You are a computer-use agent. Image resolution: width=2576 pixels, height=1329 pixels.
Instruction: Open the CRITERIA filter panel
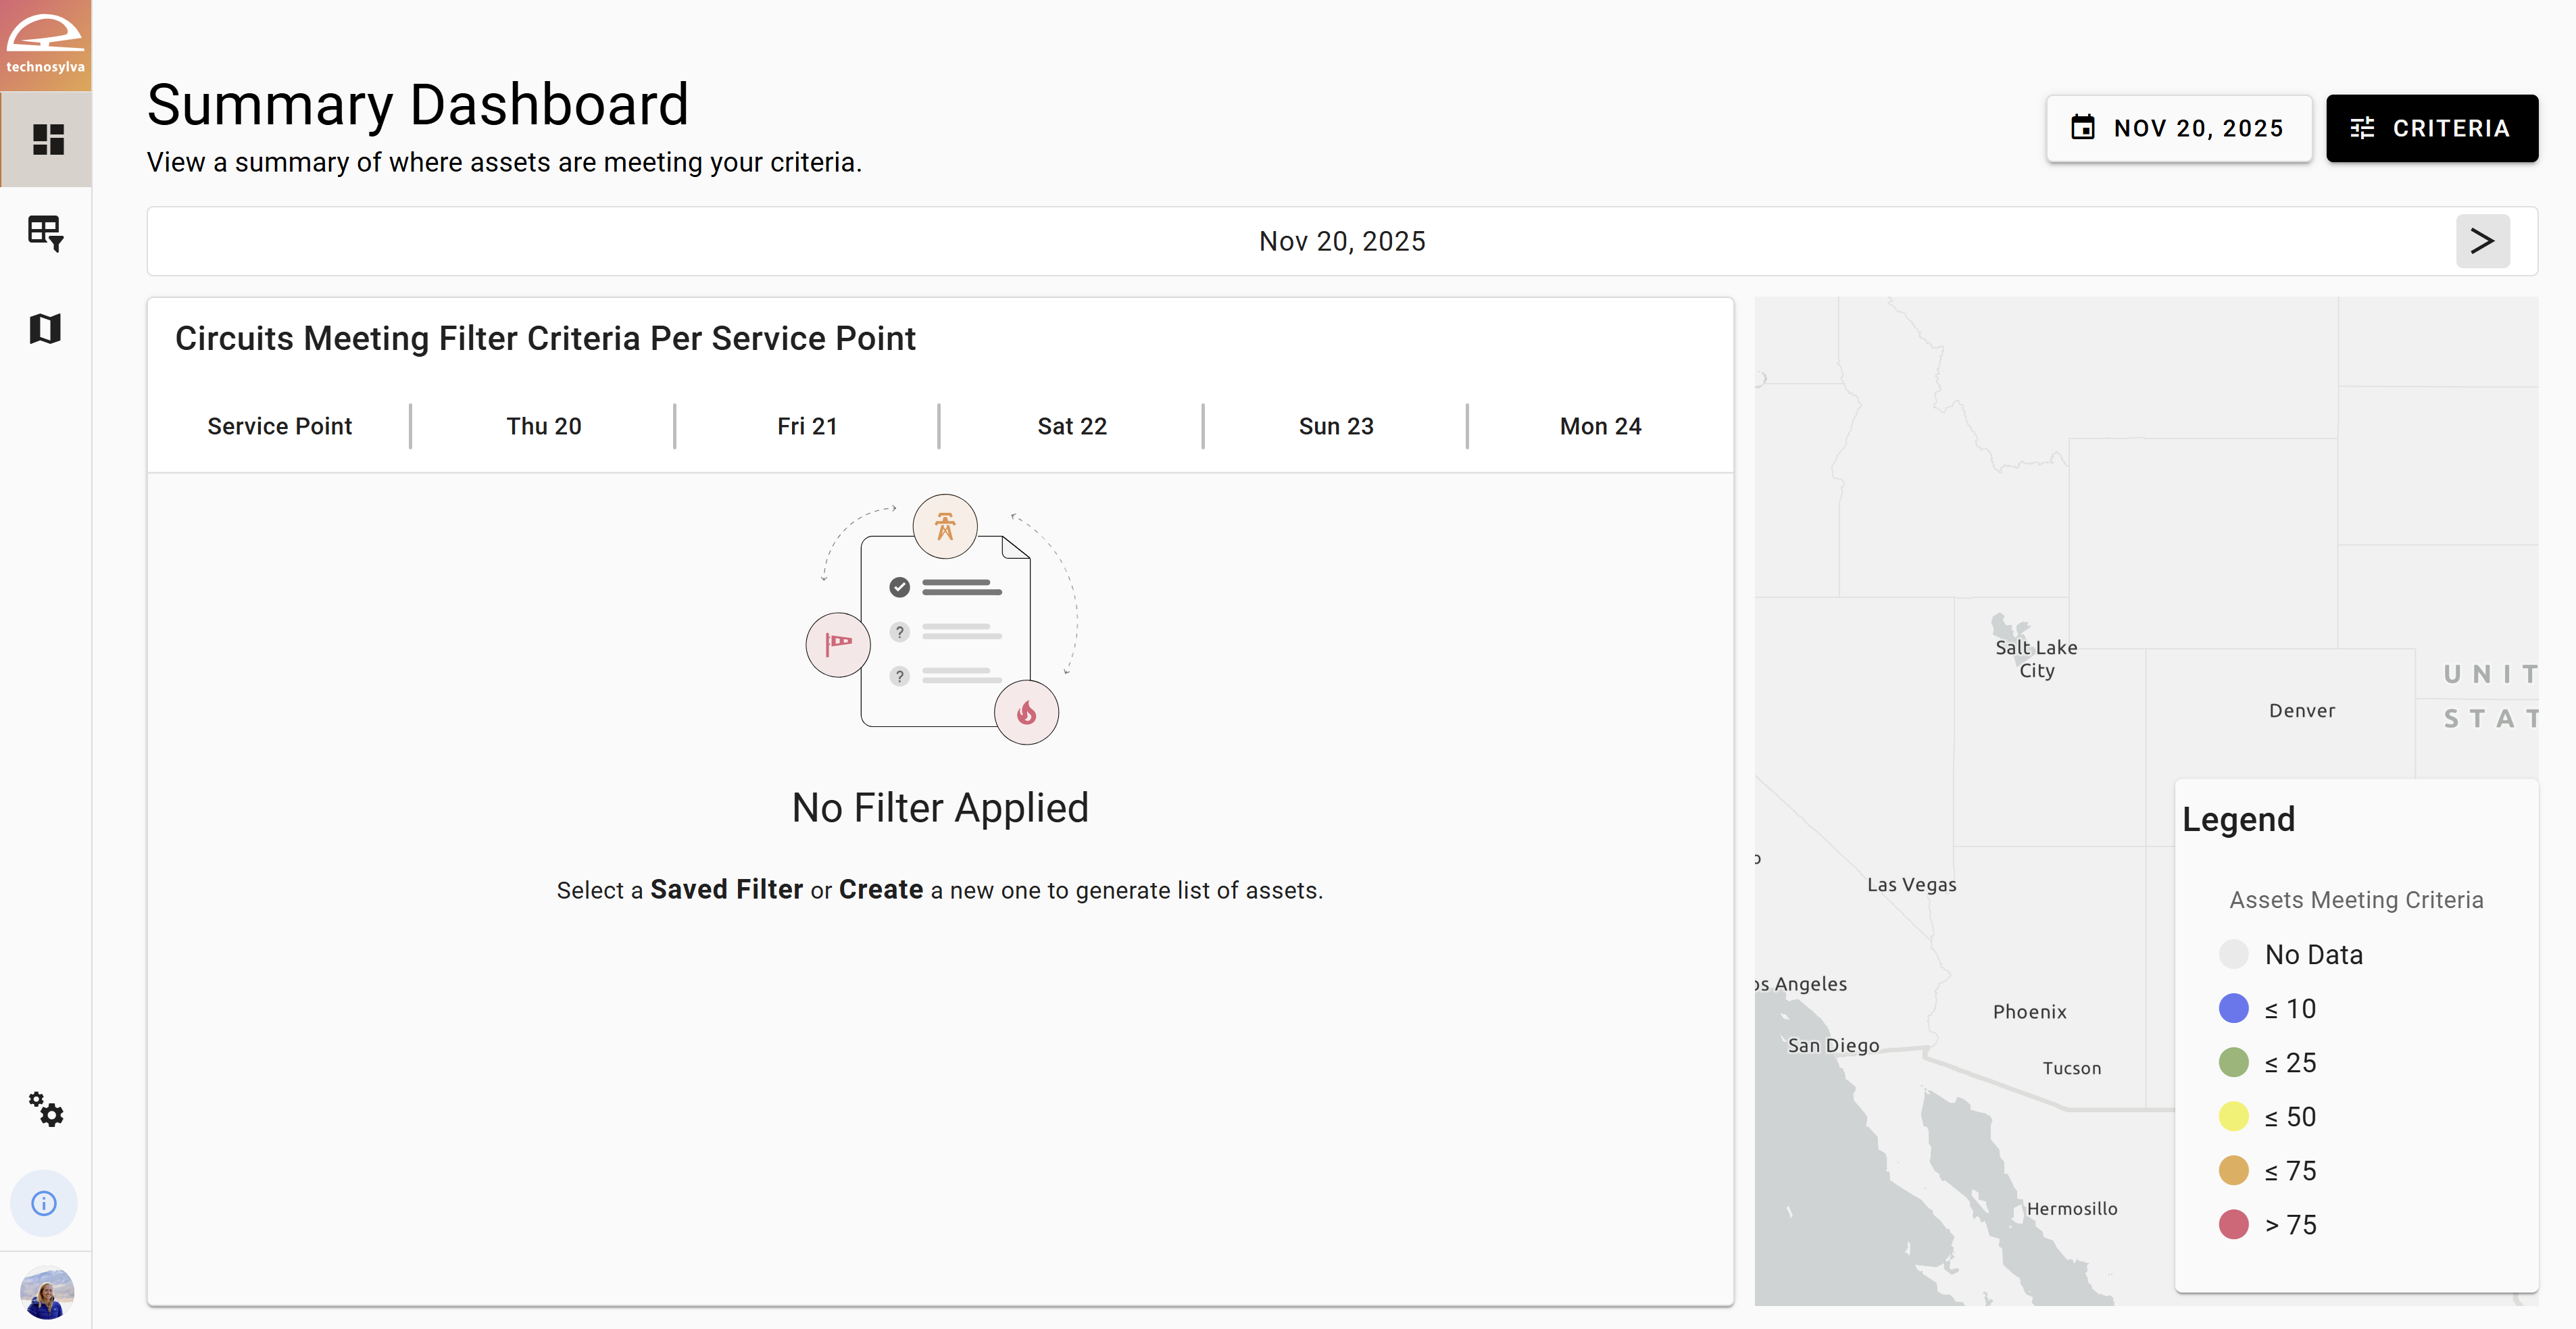point(2431,128)
